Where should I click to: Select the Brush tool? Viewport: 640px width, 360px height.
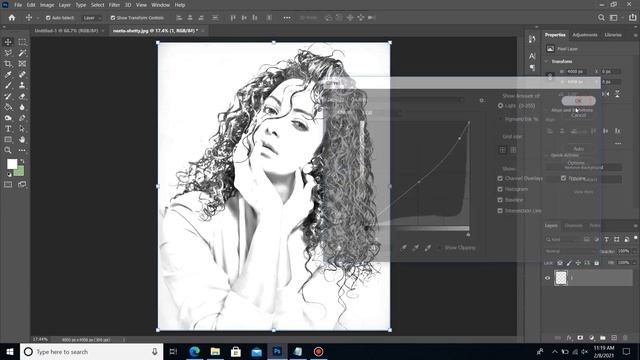(8, 85)
